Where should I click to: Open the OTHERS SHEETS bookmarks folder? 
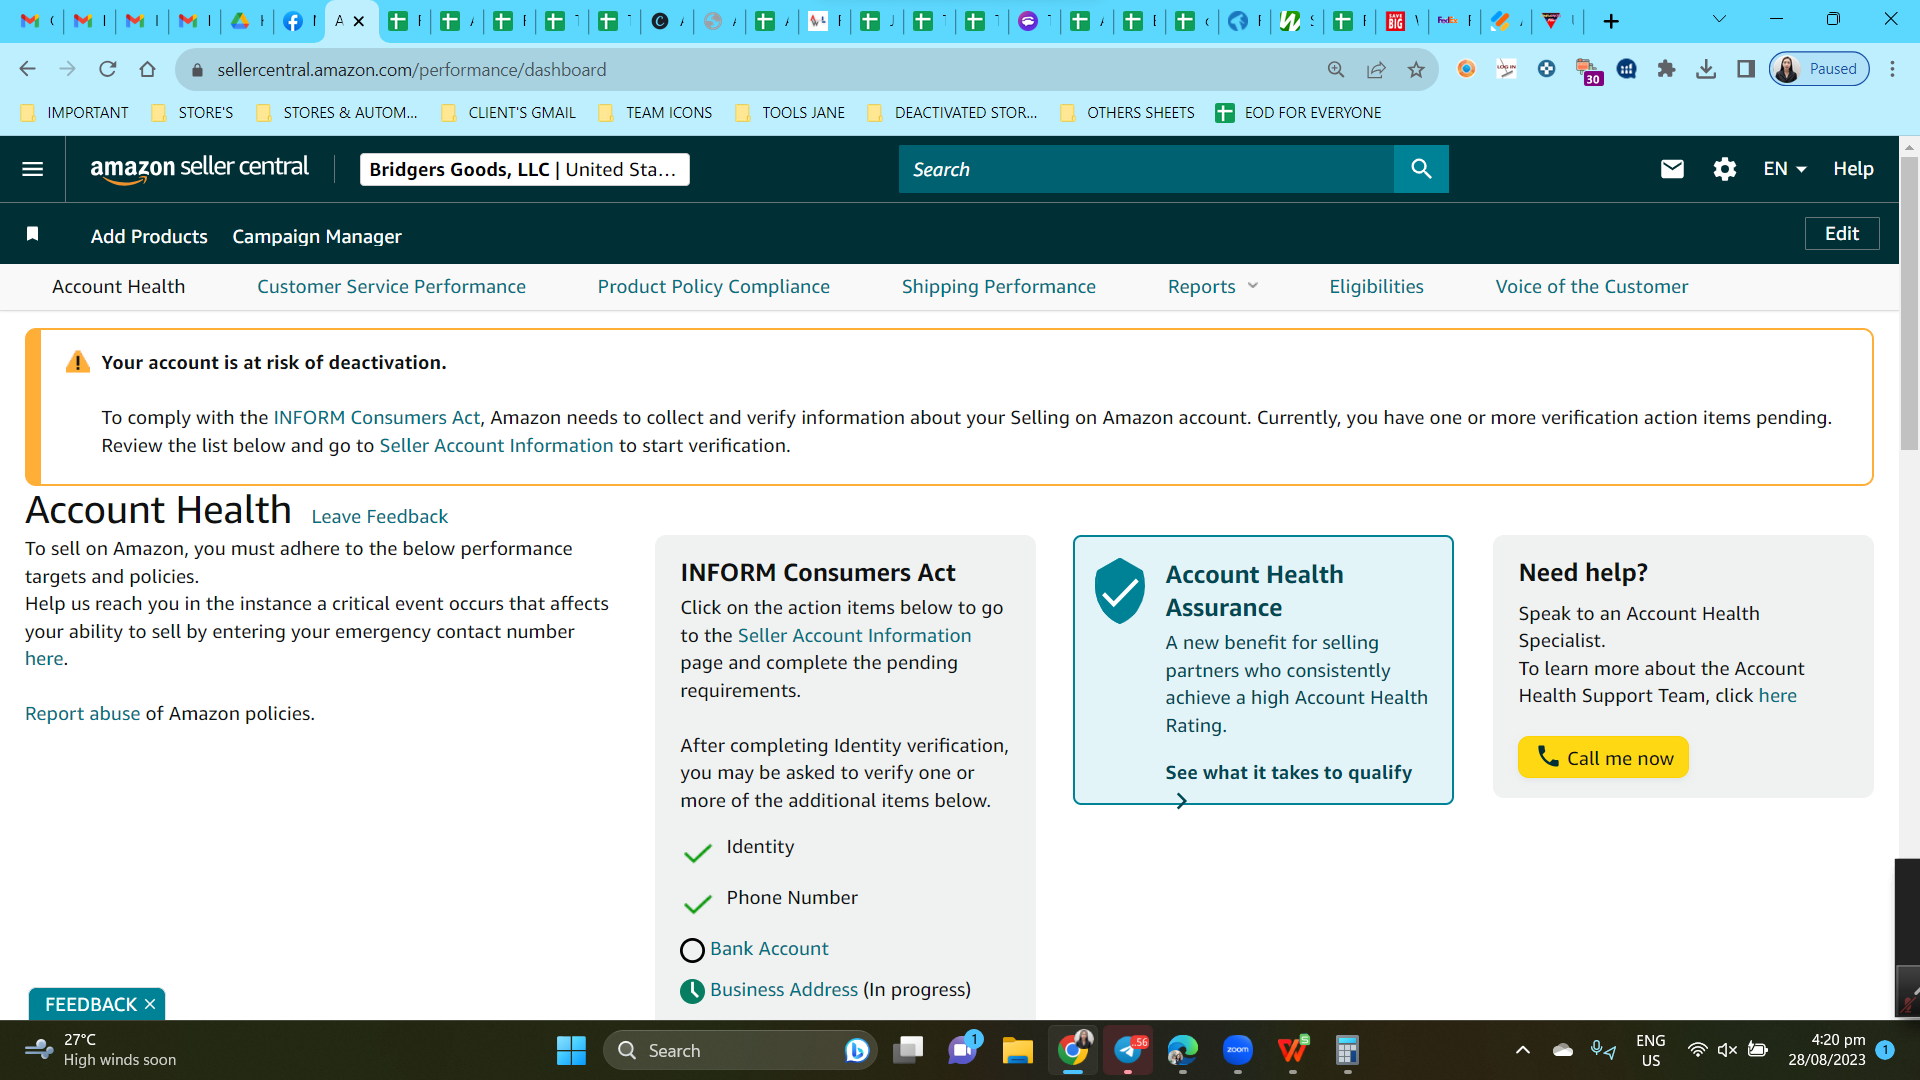[1127, 113]
